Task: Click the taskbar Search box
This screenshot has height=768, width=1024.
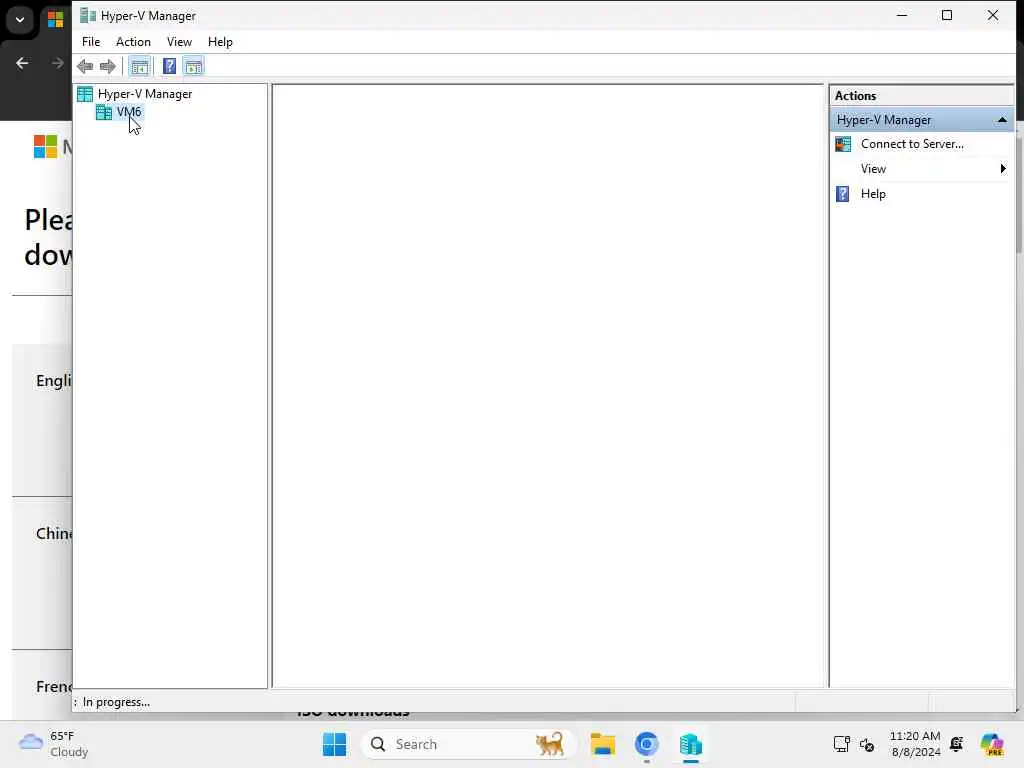Action: coord(468,744)
